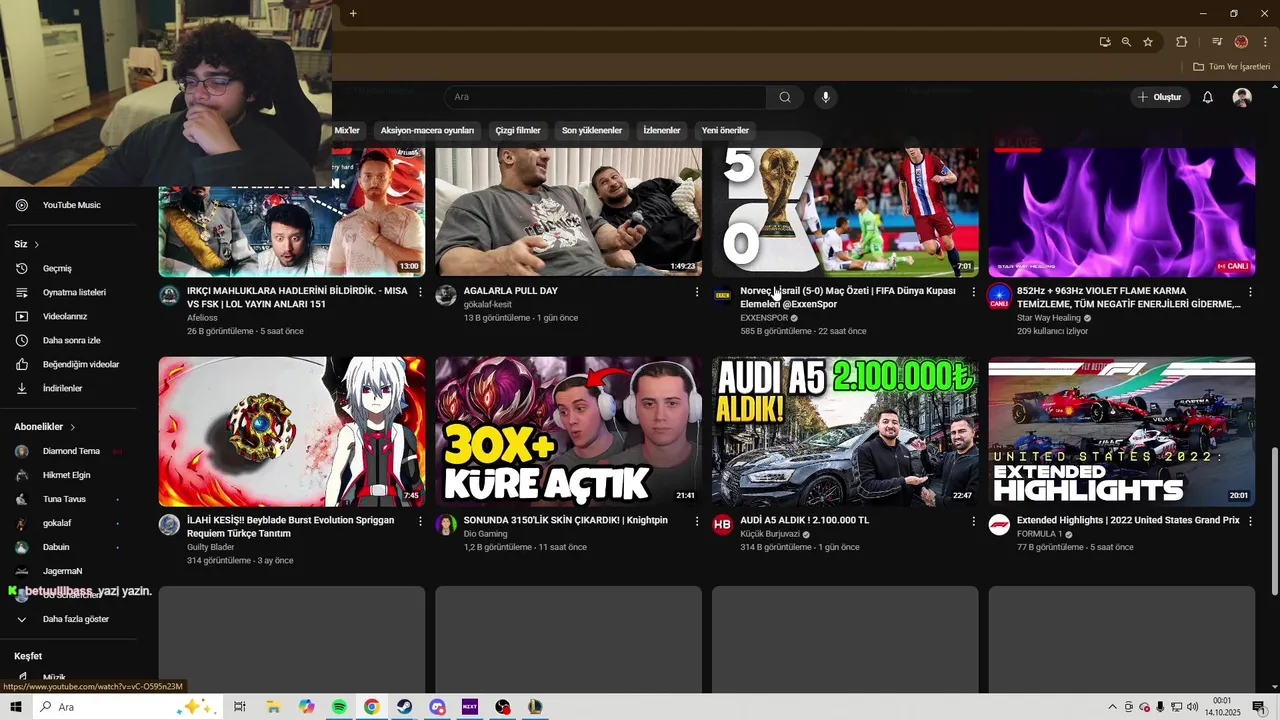Image resolution: width=1280 pixels, height=720 pixels.
Task: Select the Mix'ler filter chip
Action: (347, 130)
